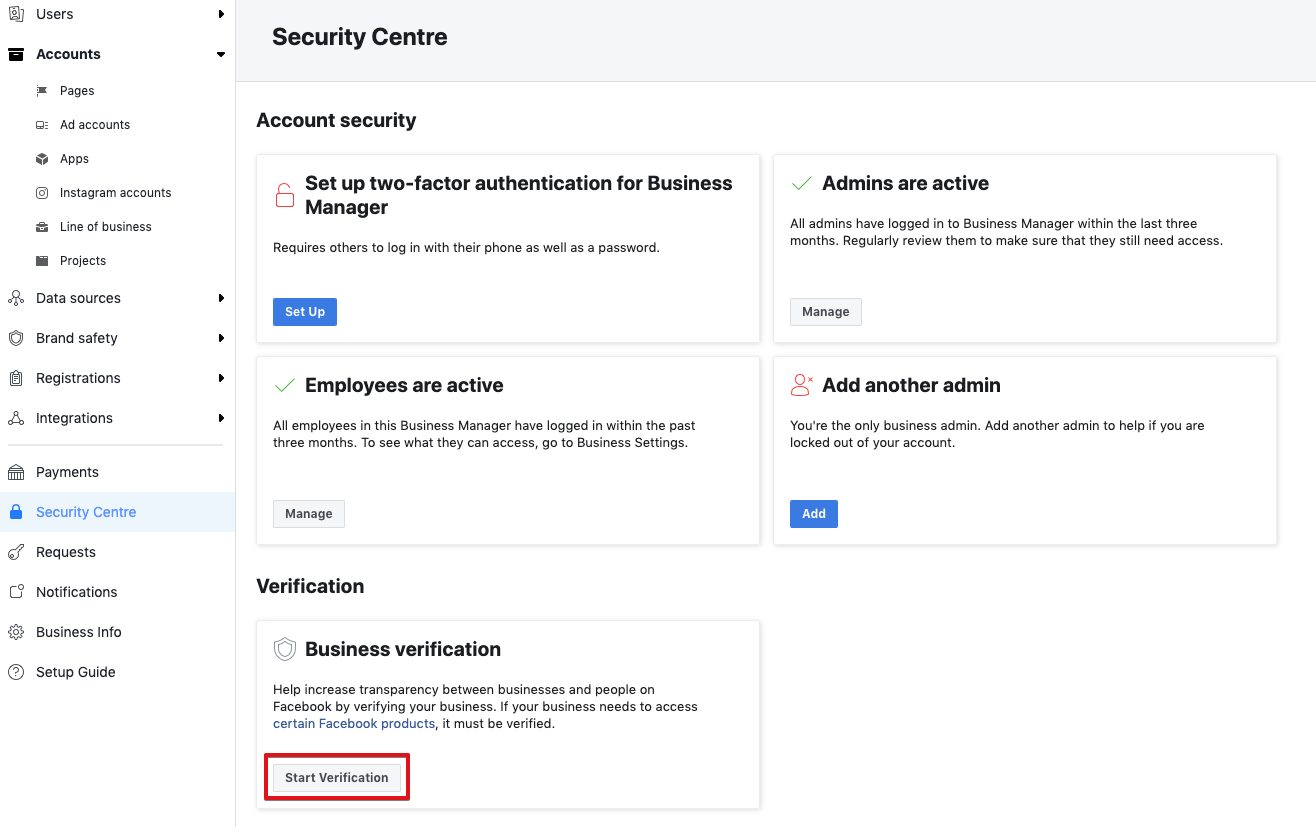Expand the Users submenu arrow
Image resolution: width=1316 pixels, height=827 pixels.
click(221, 14)
